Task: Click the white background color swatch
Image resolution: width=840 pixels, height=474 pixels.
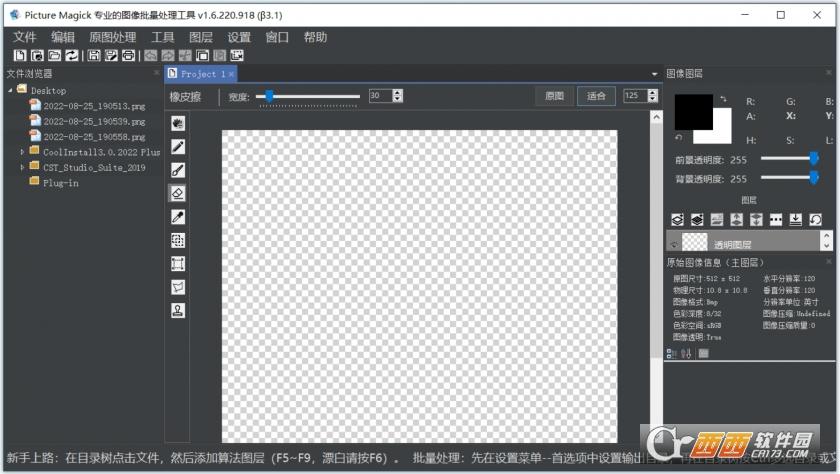Action: click(x=722, y=131)
